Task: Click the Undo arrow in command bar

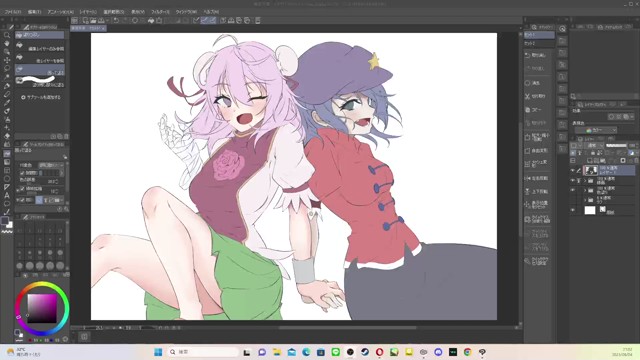Action: coord(116,20)
